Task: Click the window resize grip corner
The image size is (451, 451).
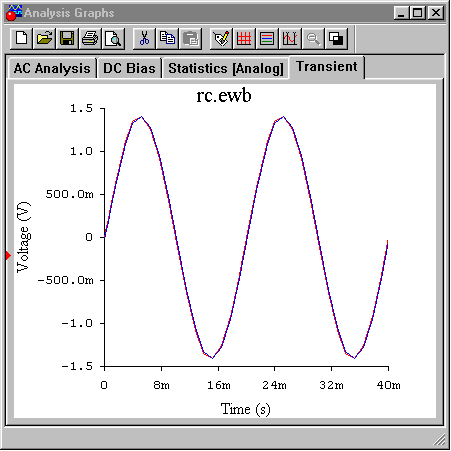Action: pyautogui.click(x=440, y=439)
